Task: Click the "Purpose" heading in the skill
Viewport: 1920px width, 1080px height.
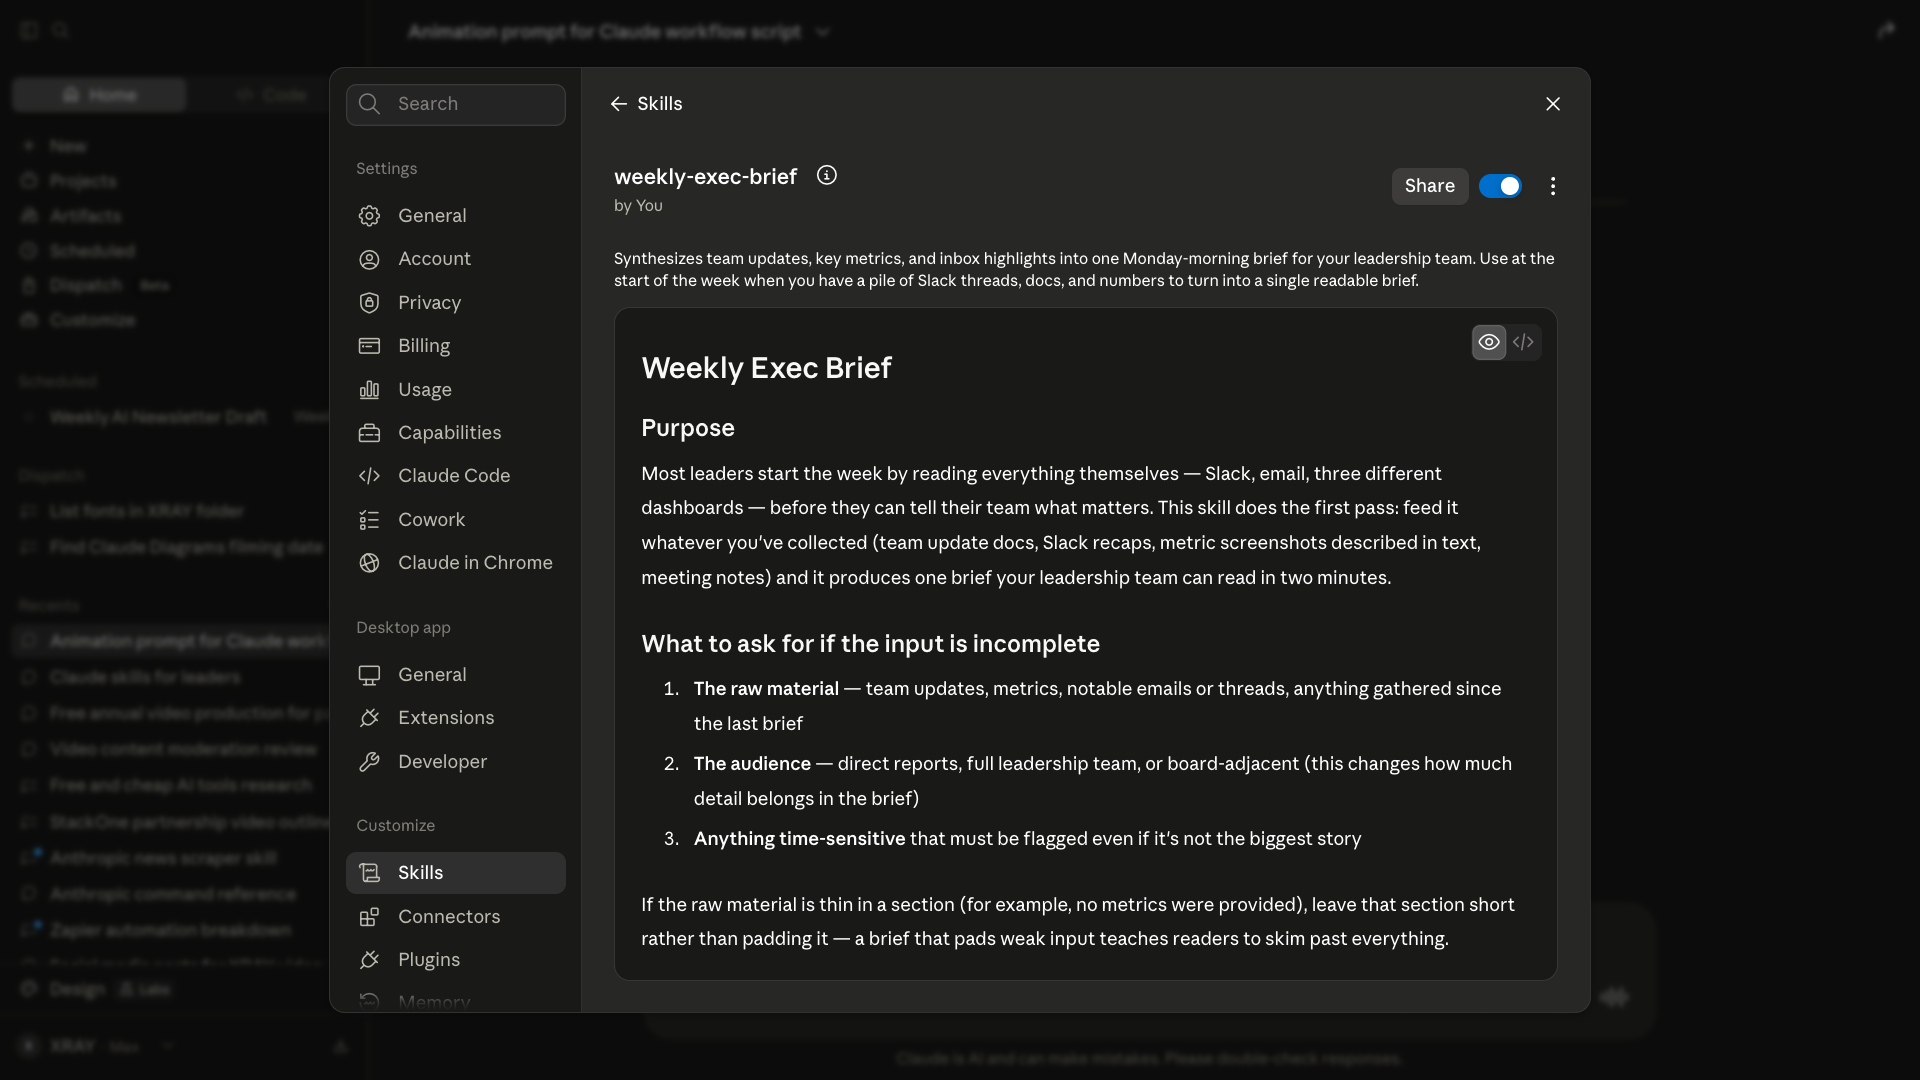Action: [688, 428]
